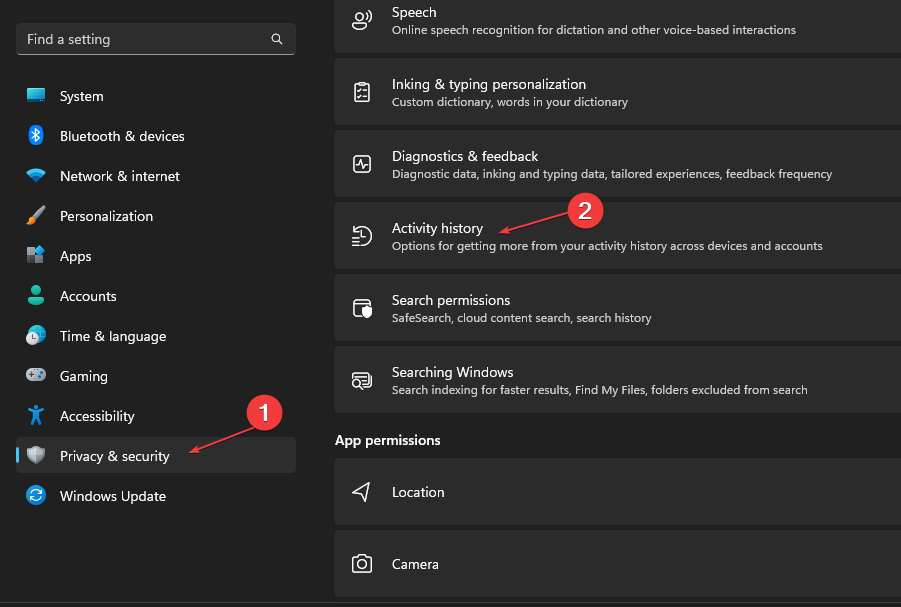Click the search magnifier icon

277,39
